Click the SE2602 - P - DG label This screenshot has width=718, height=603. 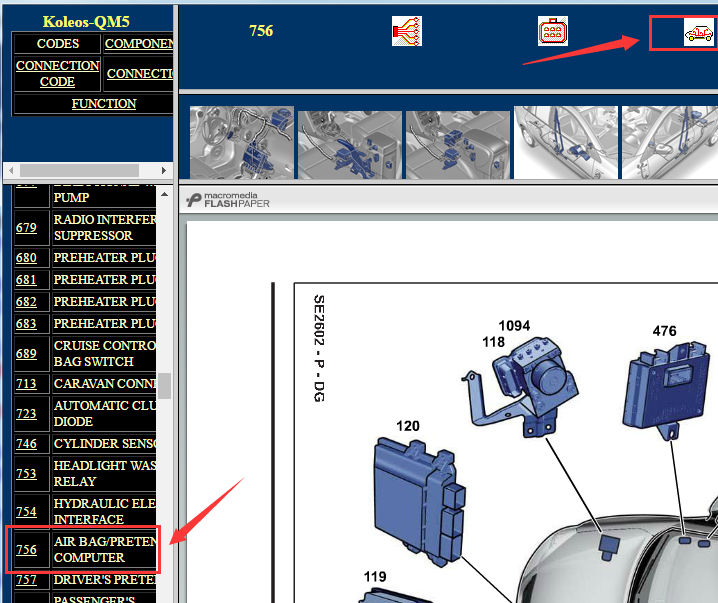click(x=319, y=348)
